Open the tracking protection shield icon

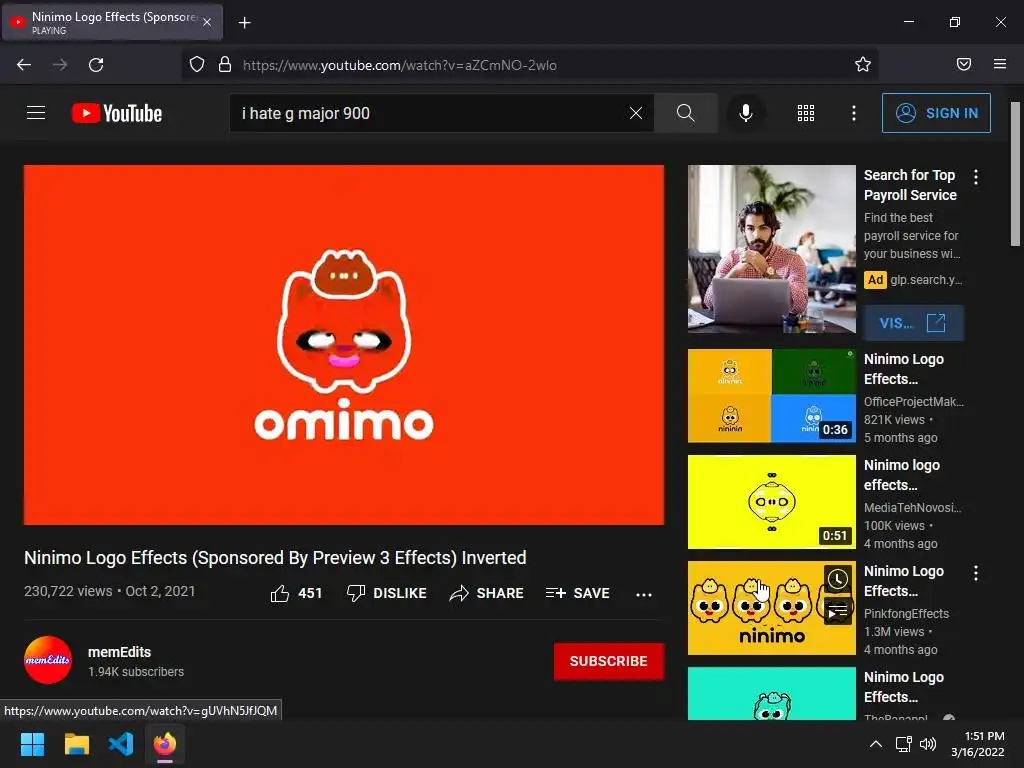tap(197, 65)
